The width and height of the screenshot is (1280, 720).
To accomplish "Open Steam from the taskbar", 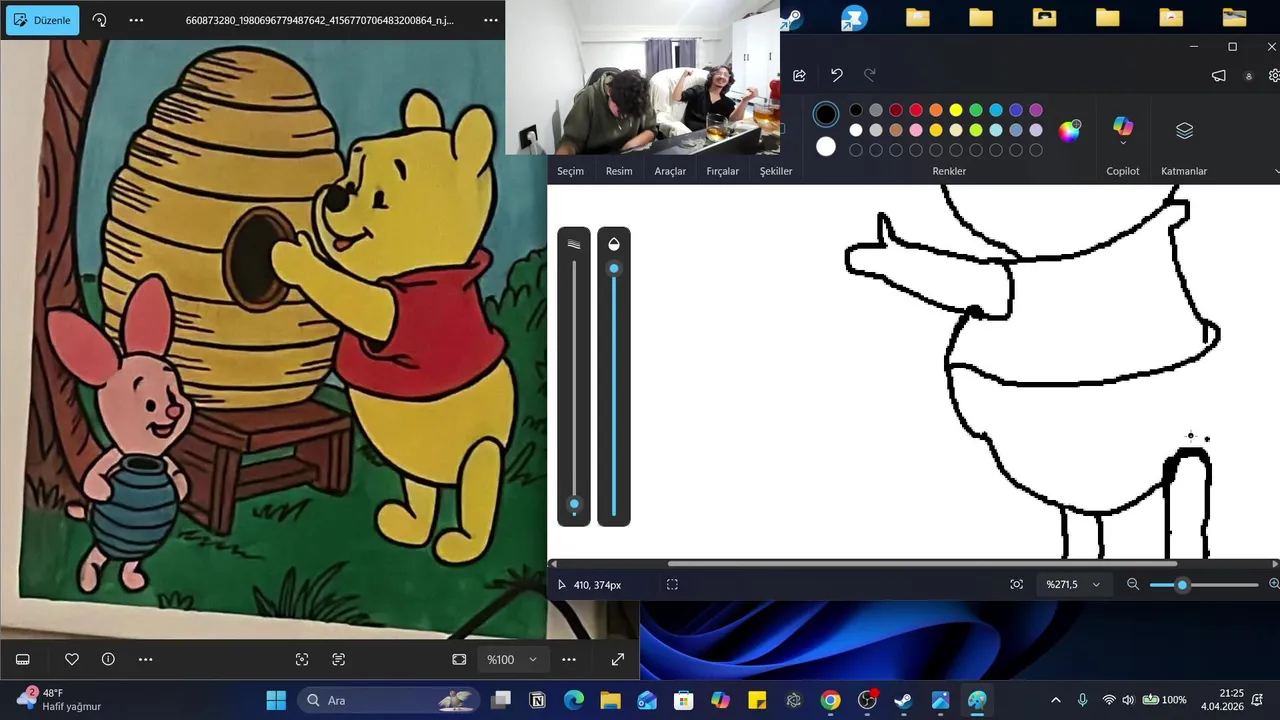I will (903, 700).
